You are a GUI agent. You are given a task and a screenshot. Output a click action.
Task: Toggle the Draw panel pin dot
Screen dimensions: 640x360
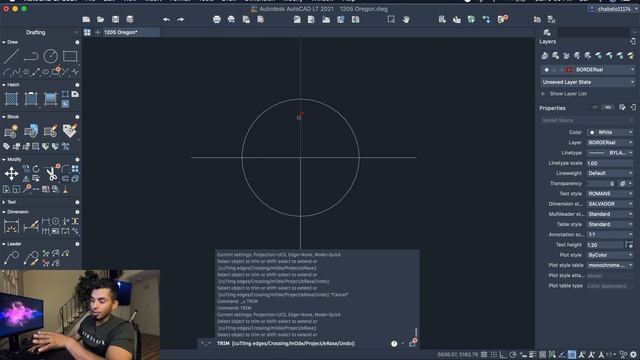(x=77, y=42)
